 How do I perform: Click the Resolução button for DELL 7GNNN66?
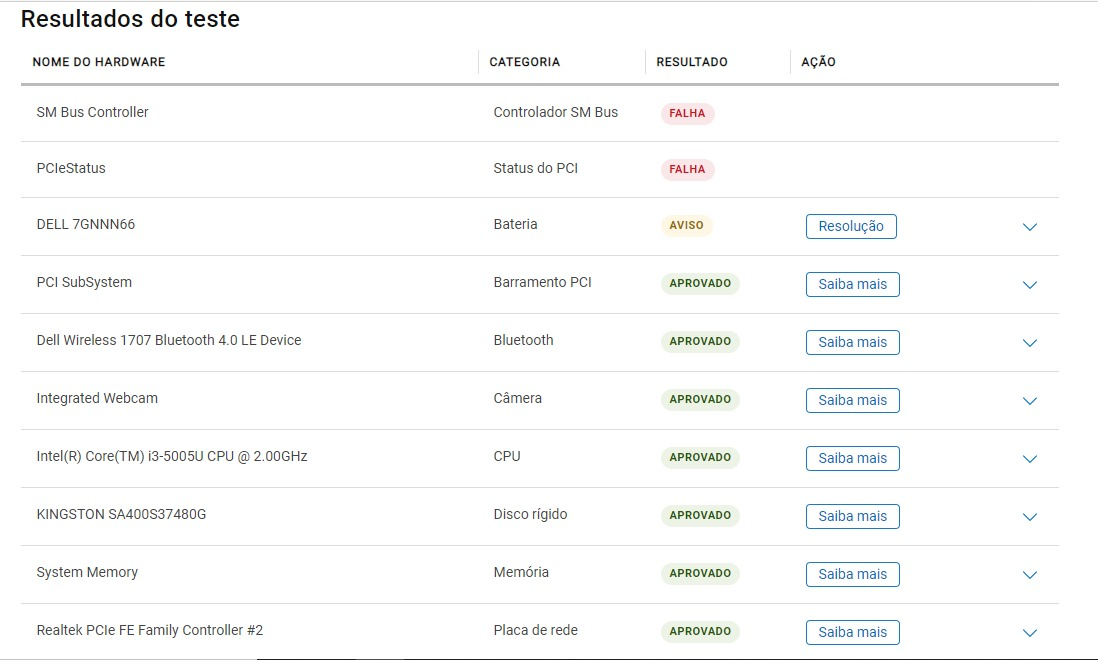pos(851,226)
